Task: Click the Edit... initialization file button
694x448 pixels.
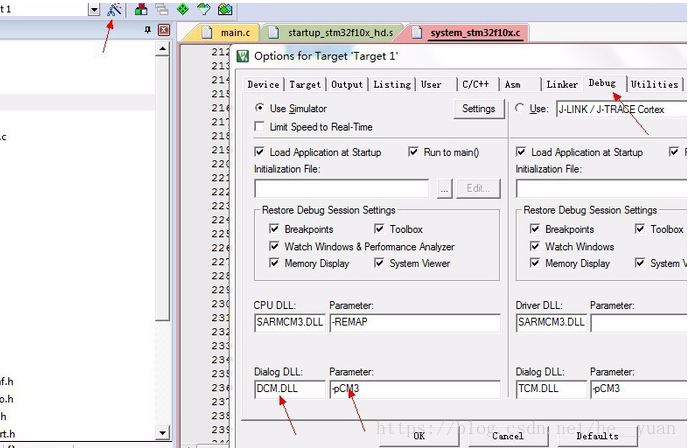Action: pos(478,189)
